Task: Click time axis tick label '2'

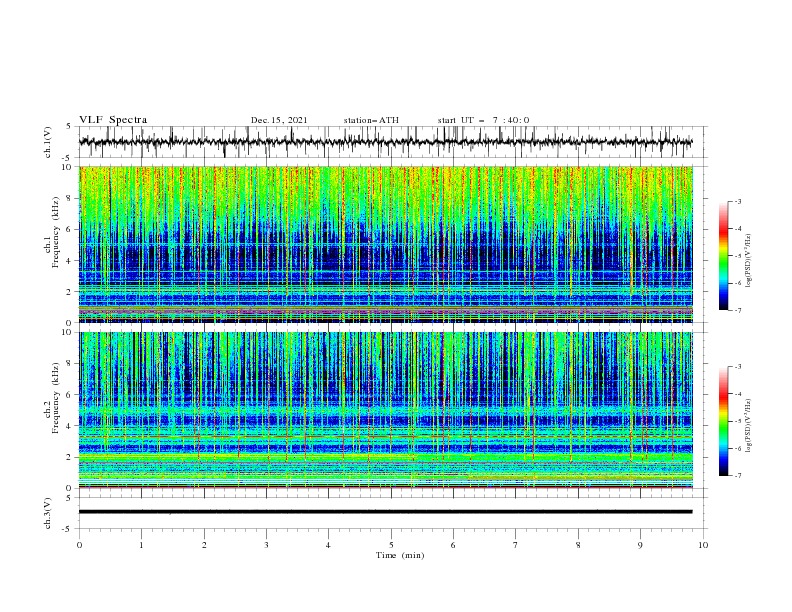Action: [x=204, y=545]
